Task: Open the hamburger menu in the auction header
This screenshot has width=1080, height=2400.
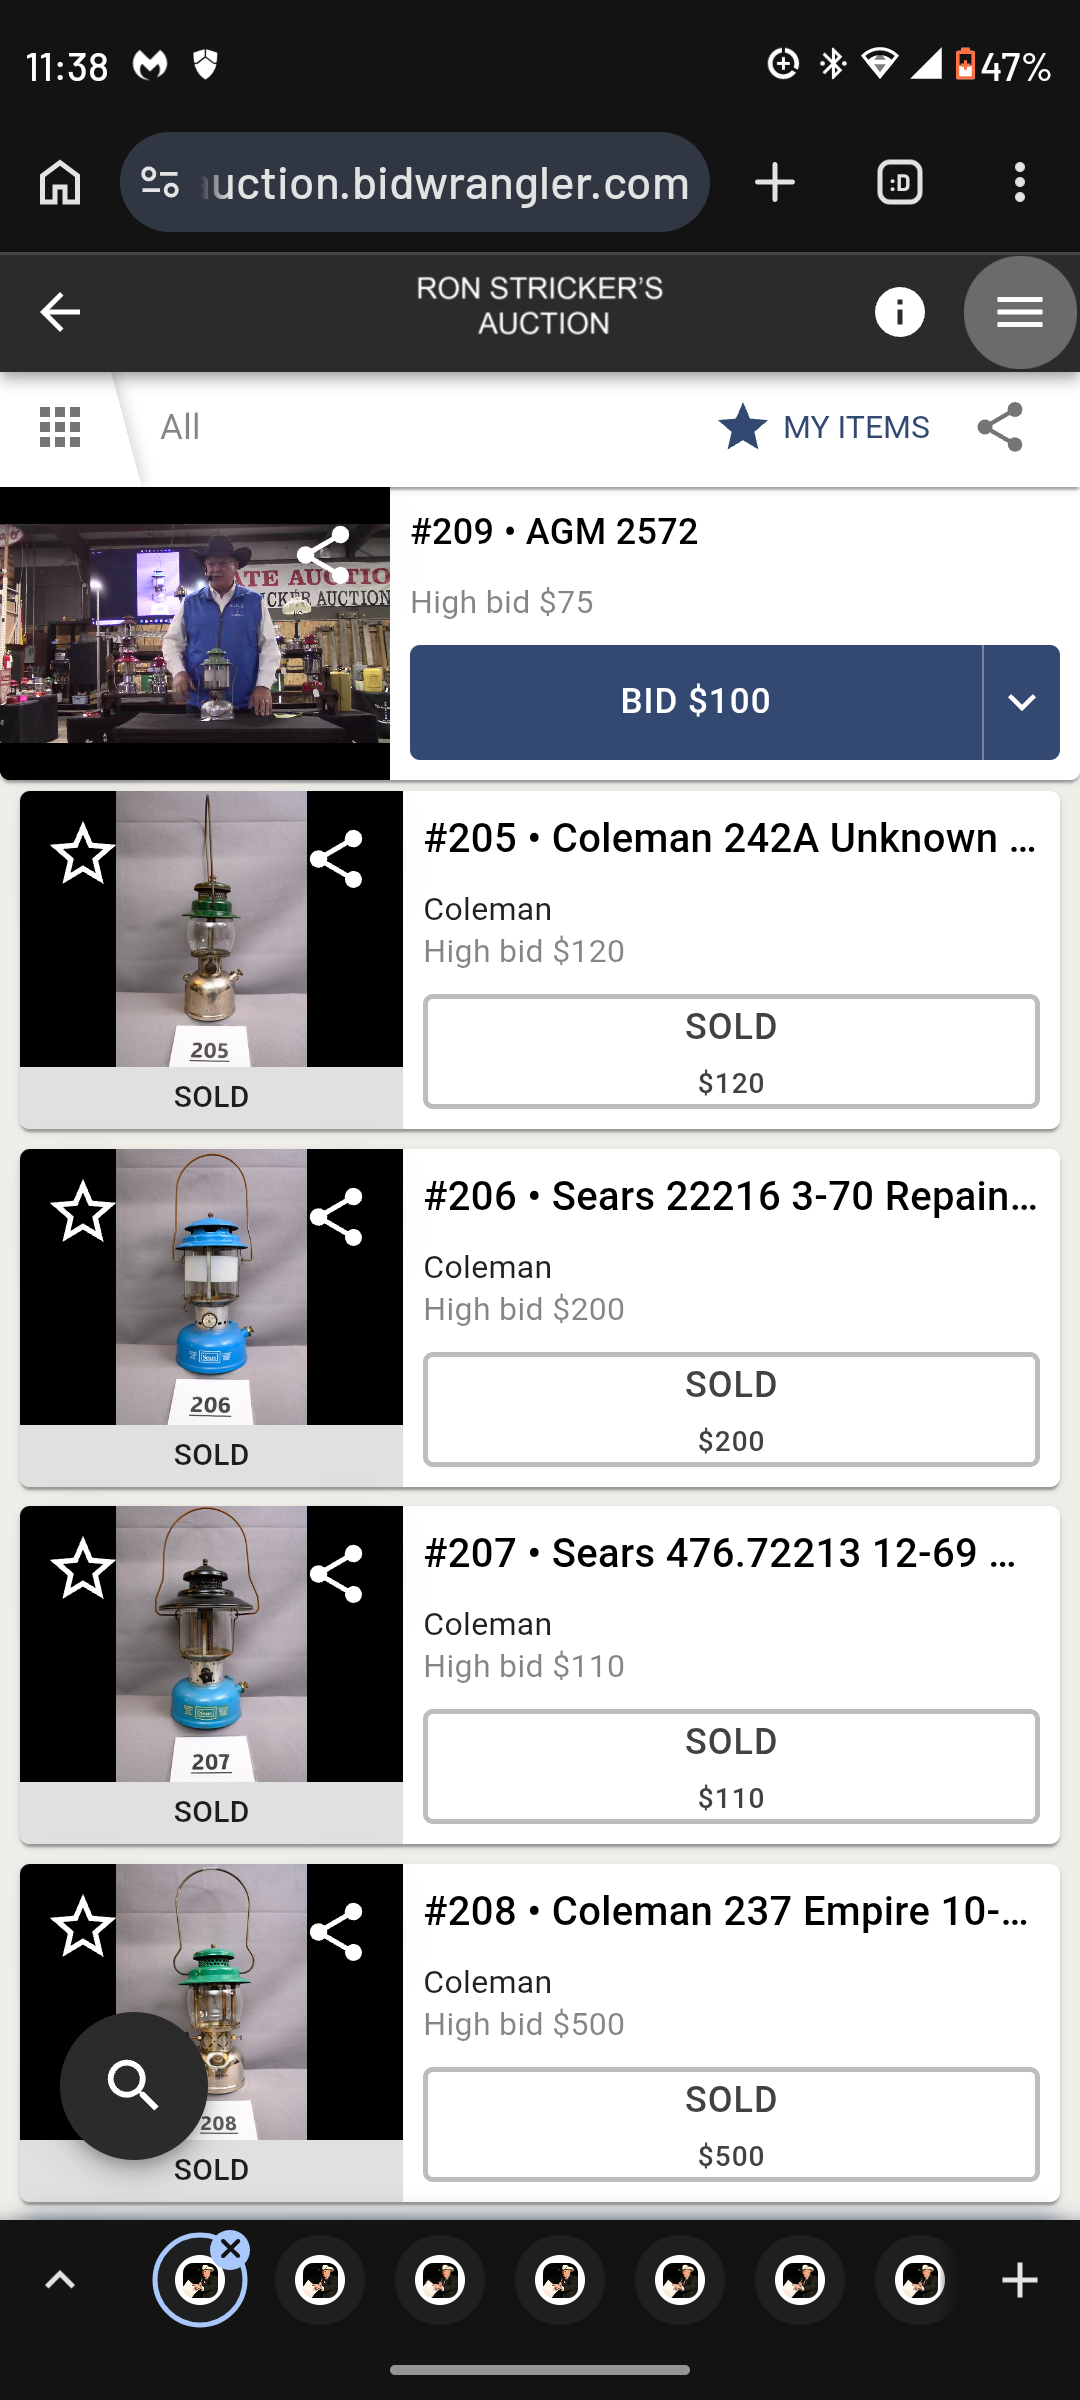Action: point(1019,312)
